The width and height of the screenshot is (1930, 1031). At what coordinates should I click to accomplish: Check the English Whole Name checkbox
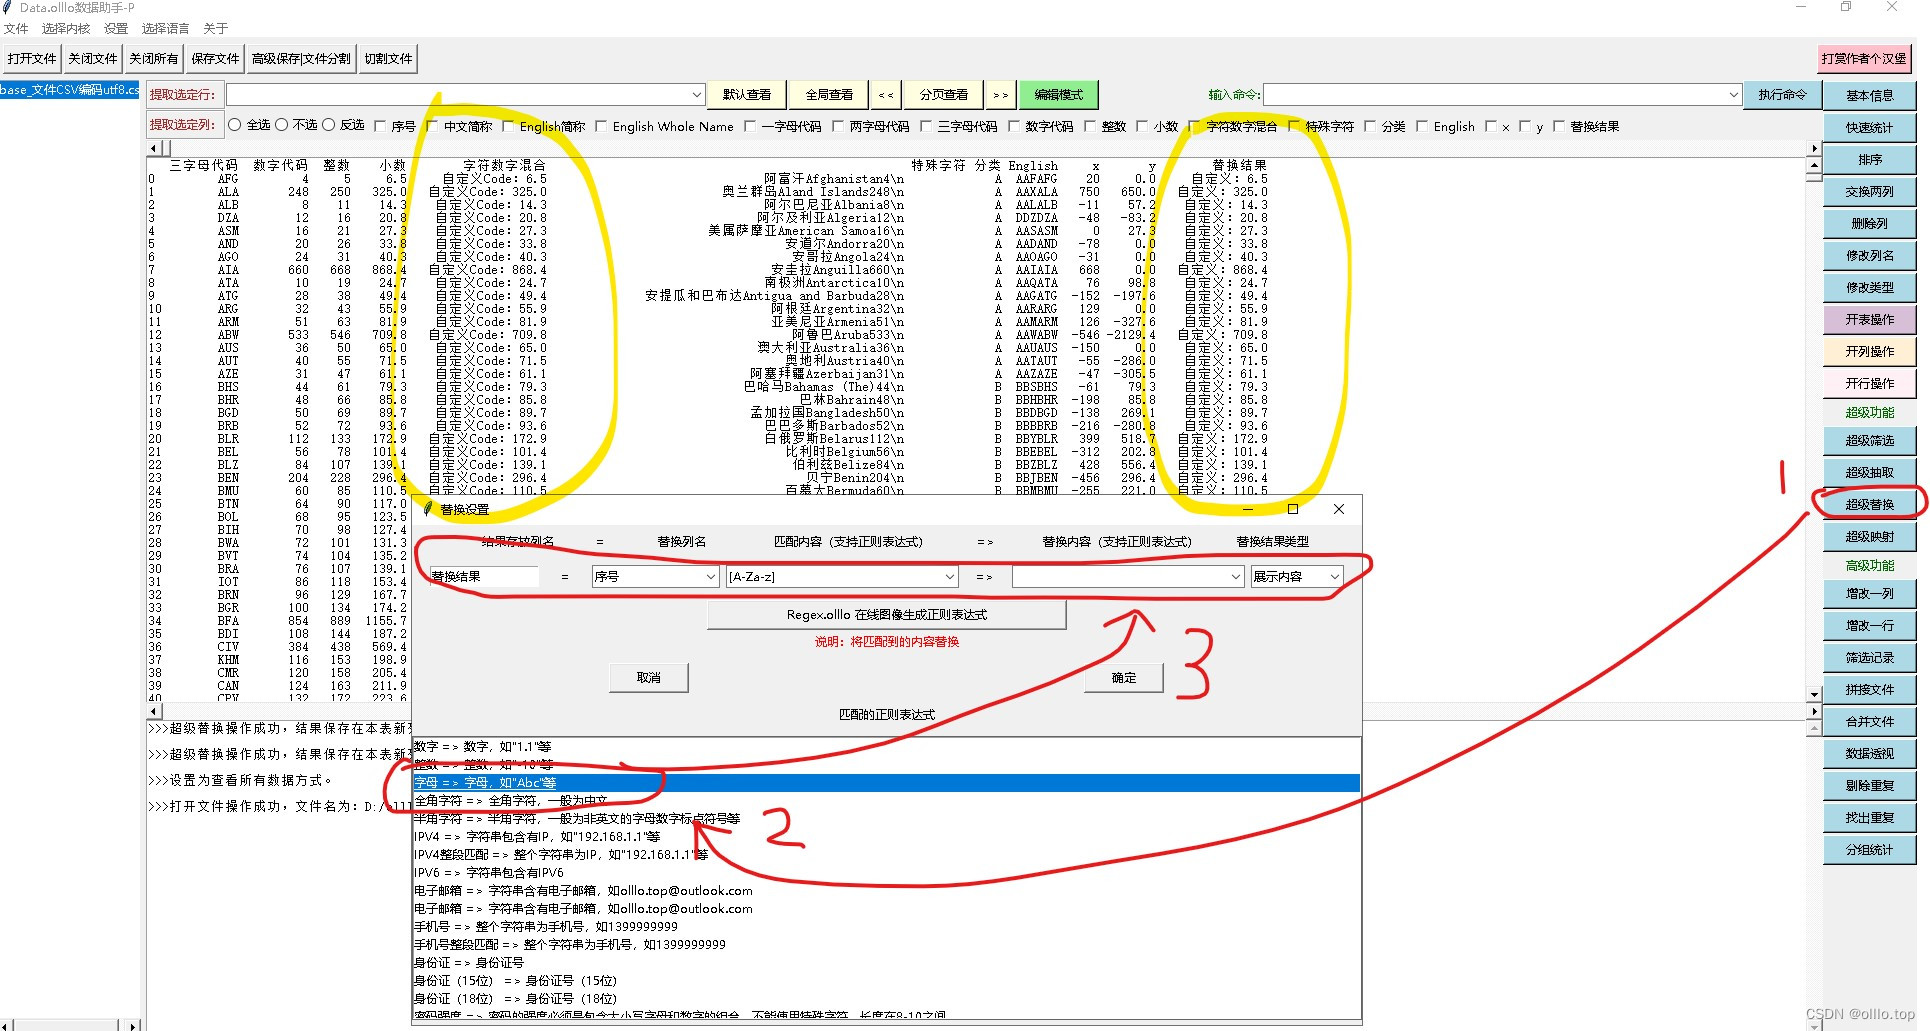pyautogui.click(x=601, y=127)
